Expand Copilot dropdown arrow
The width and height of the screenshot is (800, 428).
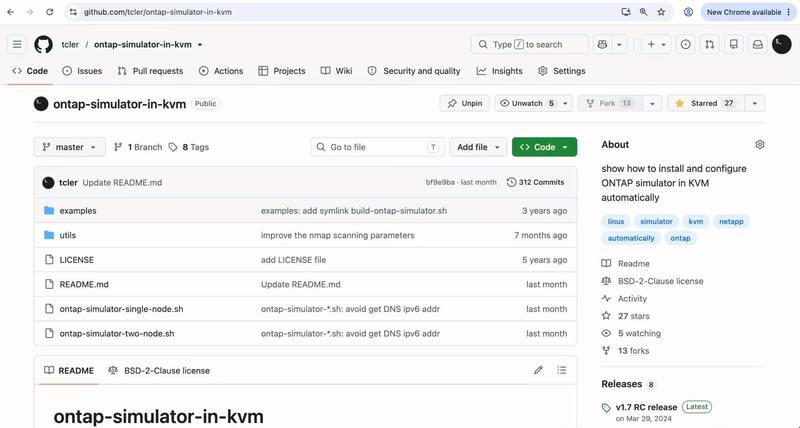tap(619, 44)
